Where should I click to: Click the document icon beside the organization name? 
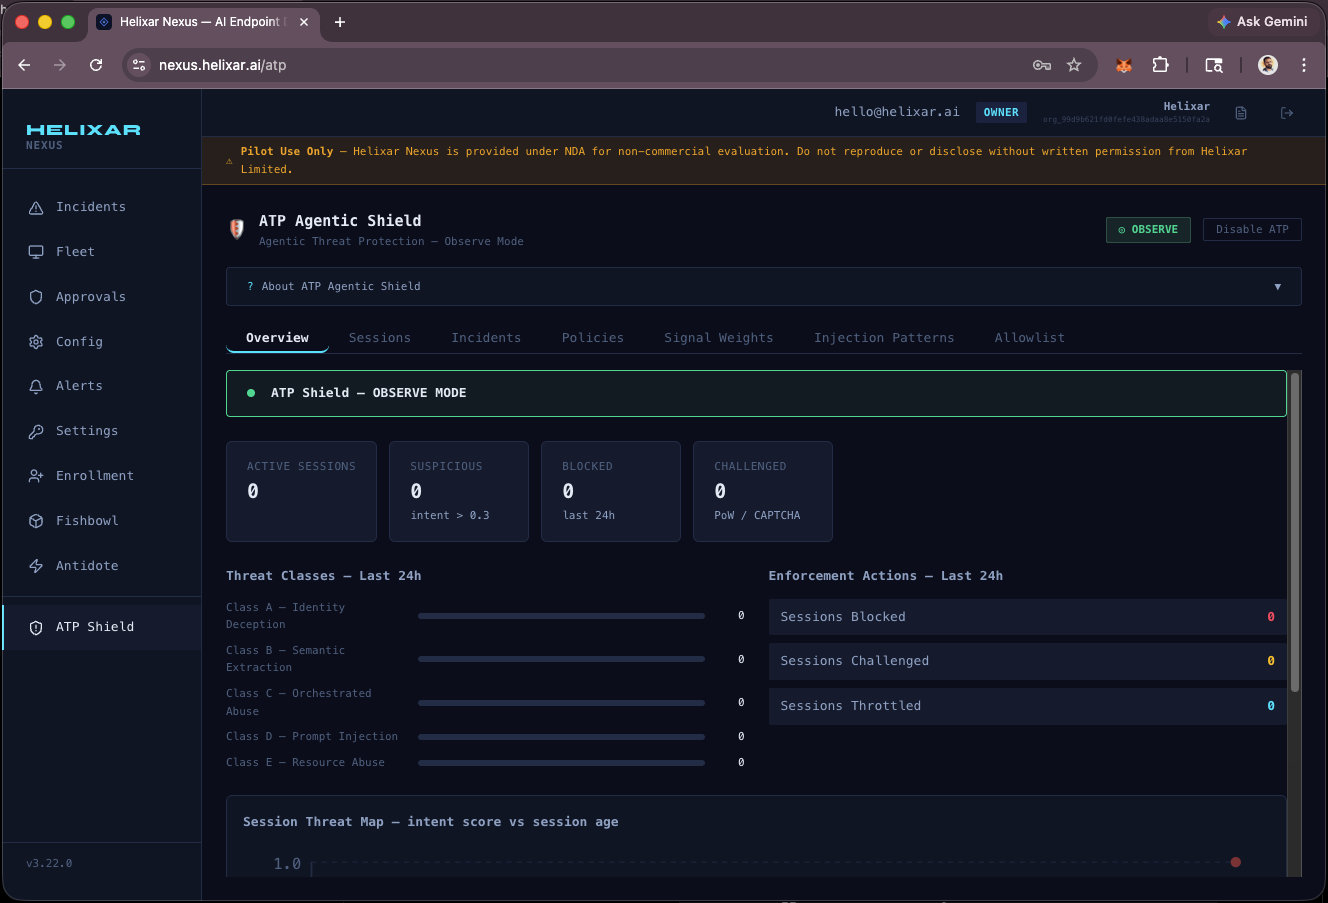pyautogui.click(x=1241, y=113)
